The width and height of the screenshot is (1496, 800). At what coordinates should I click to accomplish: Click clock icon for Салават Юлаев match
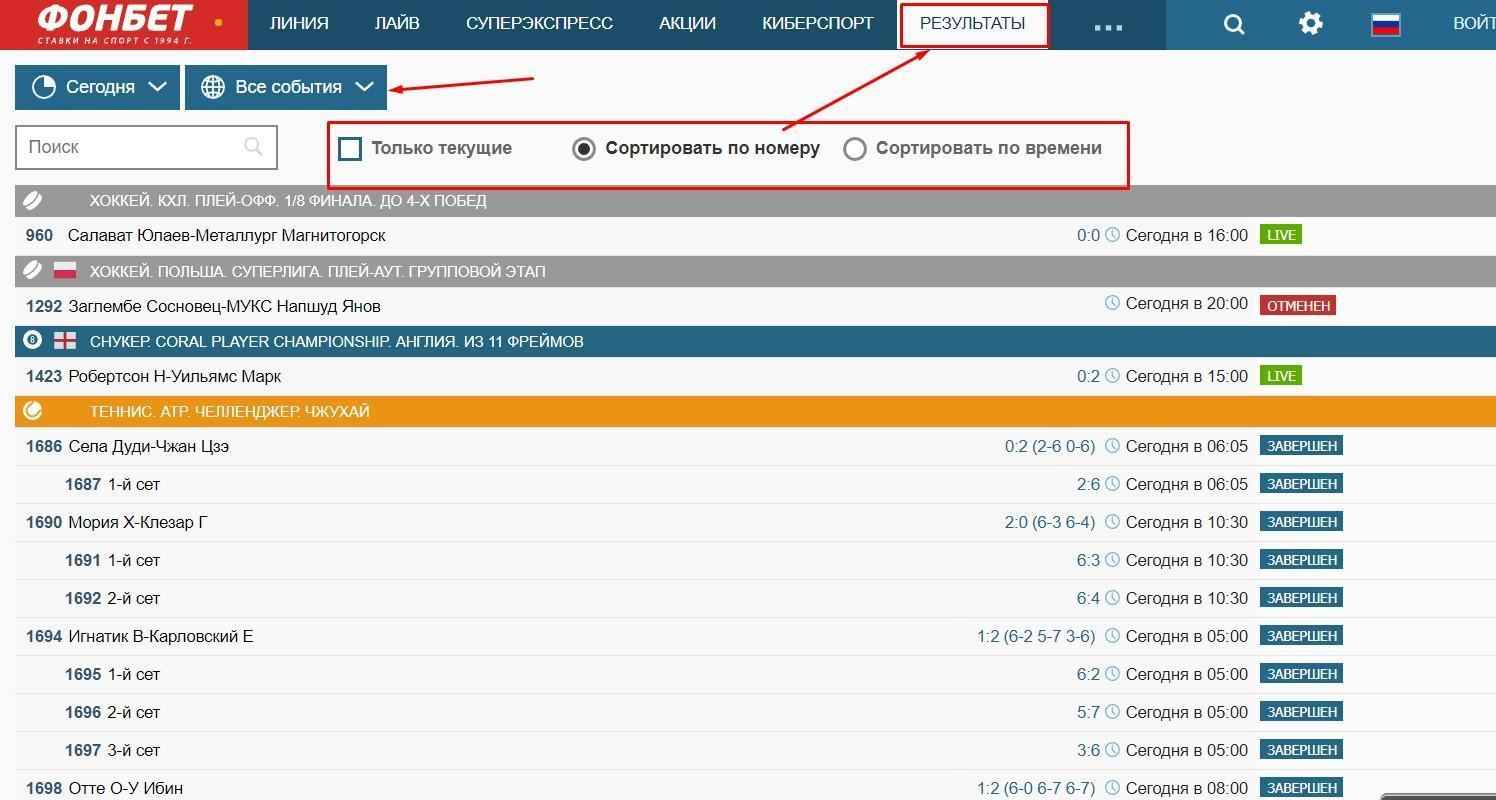tap(1112, 235)
